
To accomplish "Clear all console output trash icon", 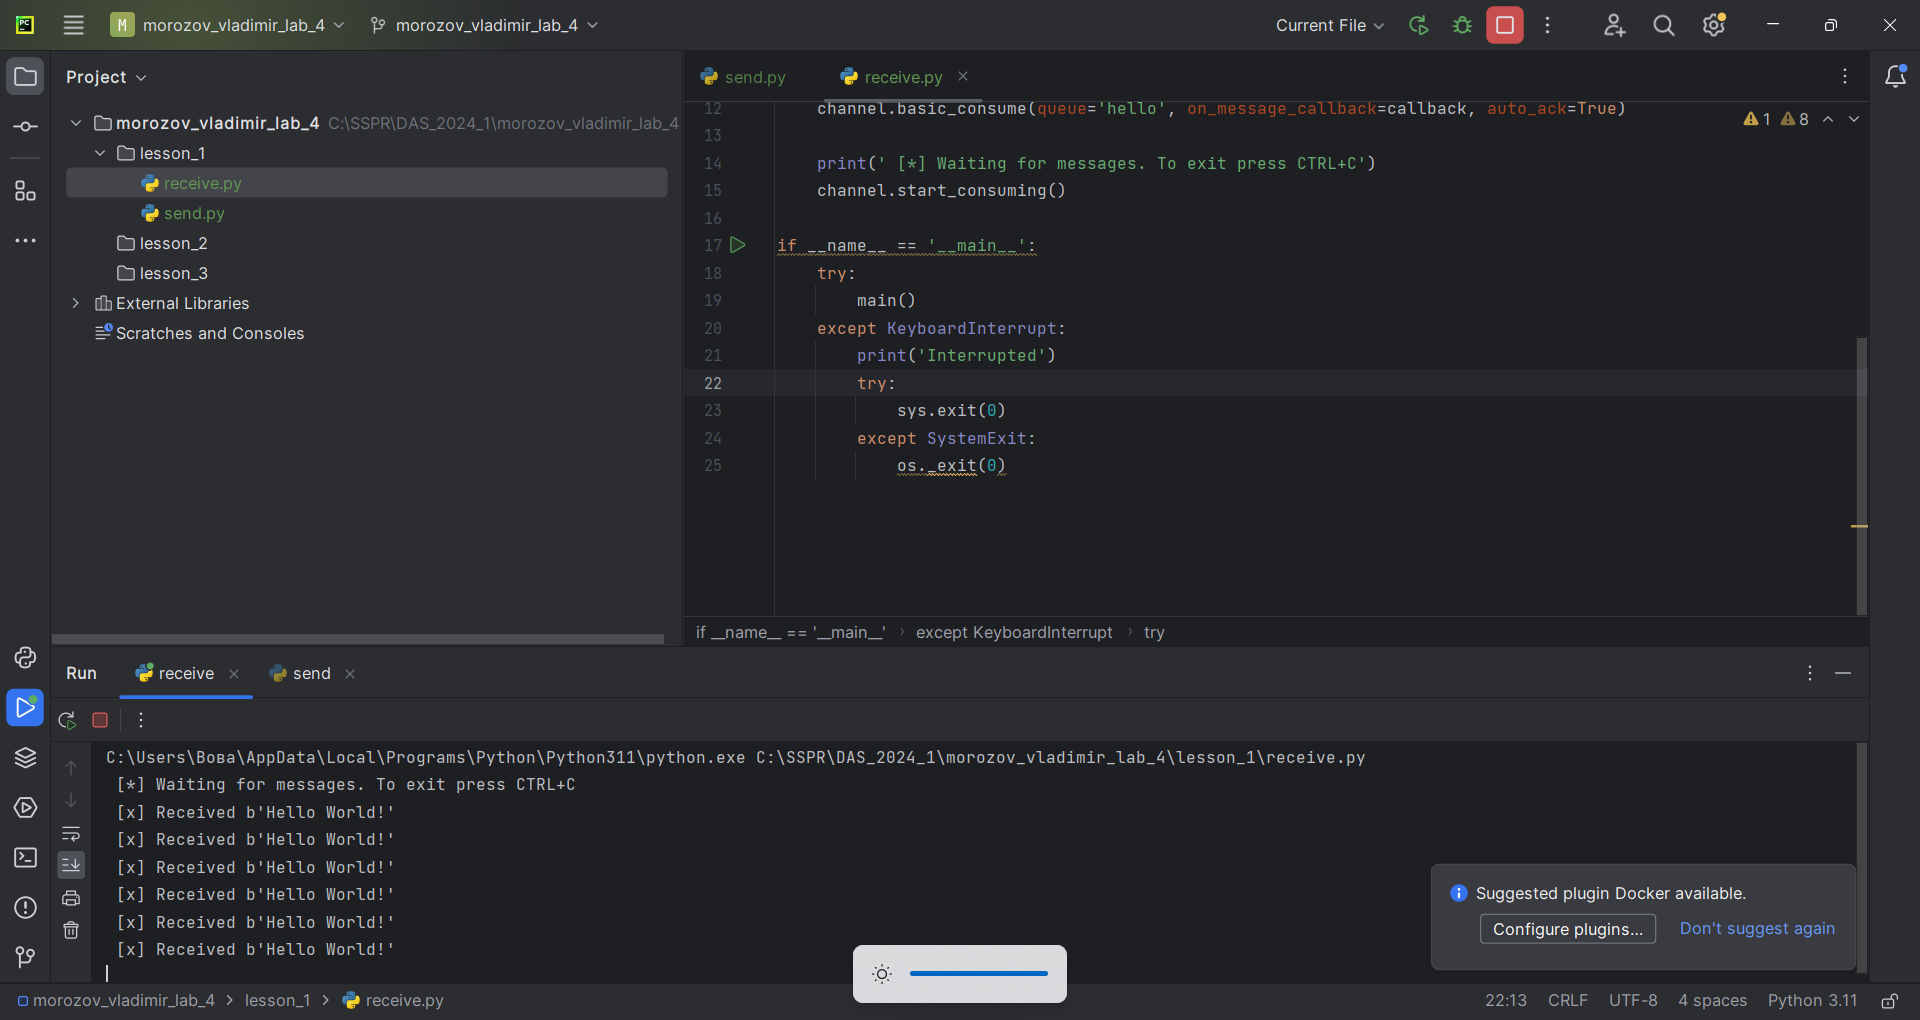I will (x=71, y=931).
